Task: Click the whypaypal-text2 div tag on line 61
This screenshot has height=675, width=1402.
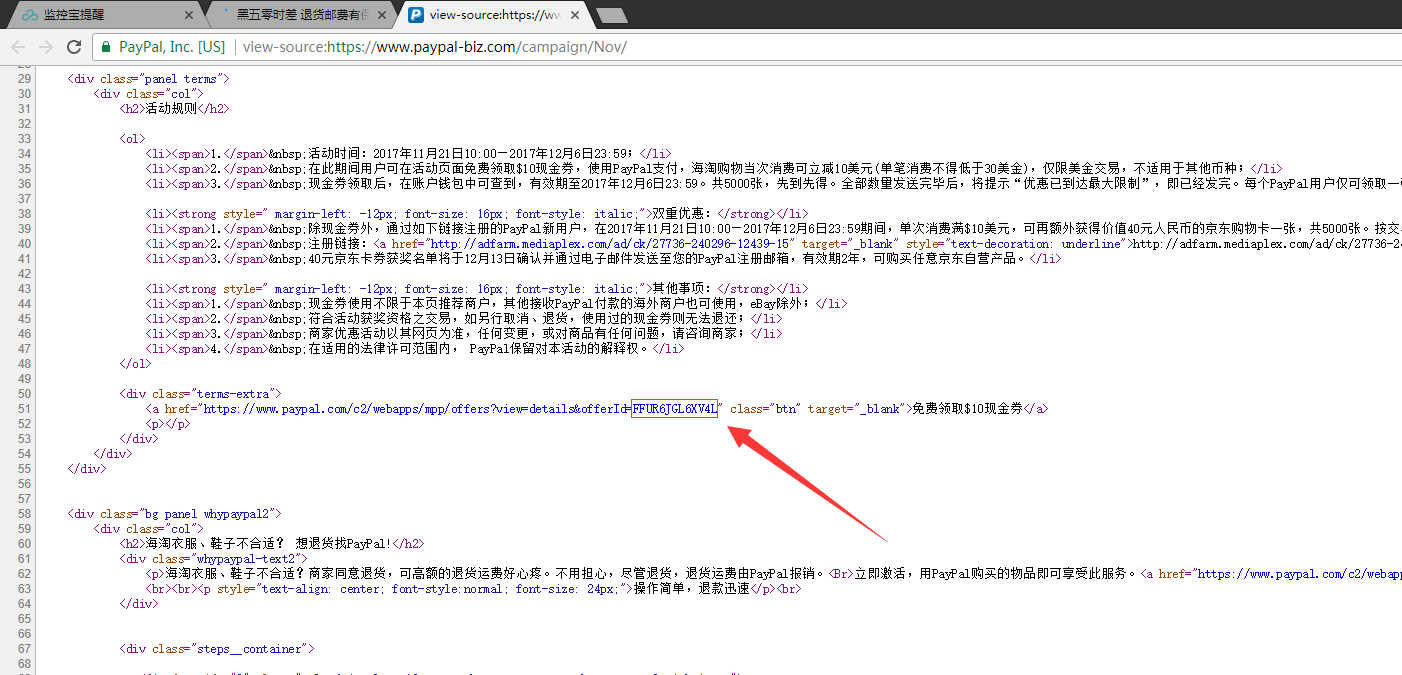Action: (x=214, y=558)
